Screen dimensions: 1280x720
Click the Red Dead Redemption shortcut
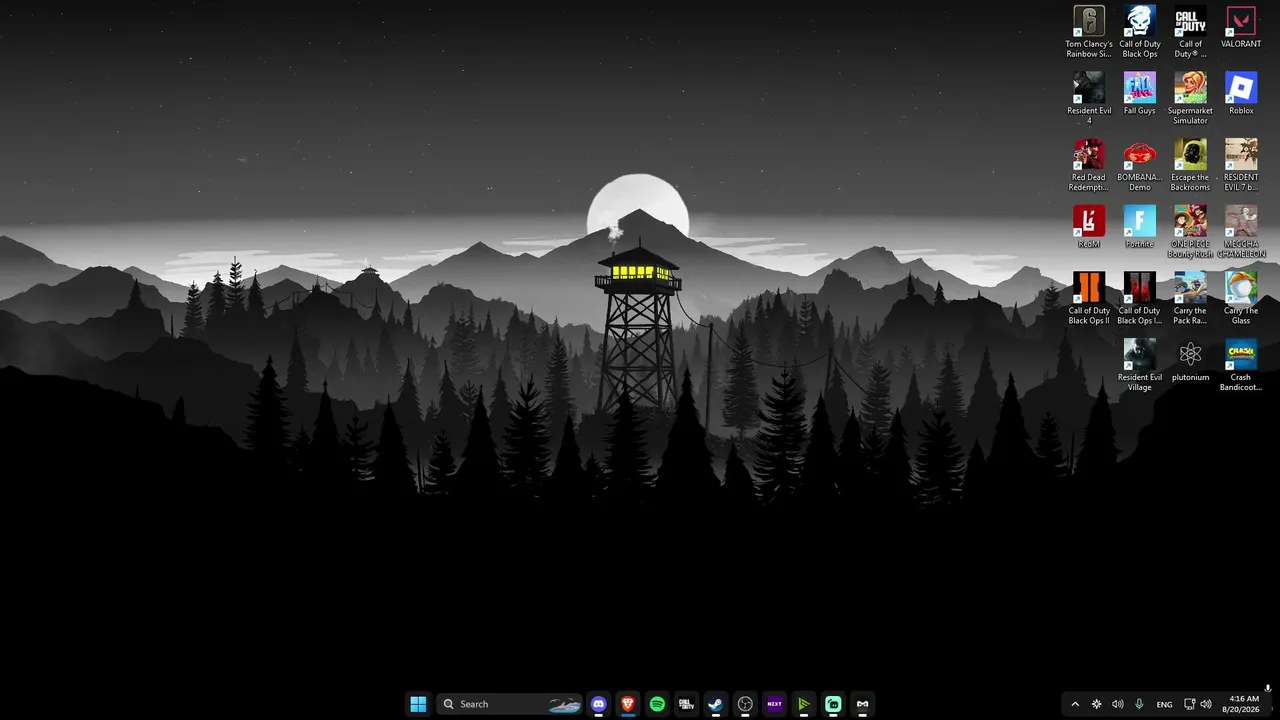pos(1089,166)
